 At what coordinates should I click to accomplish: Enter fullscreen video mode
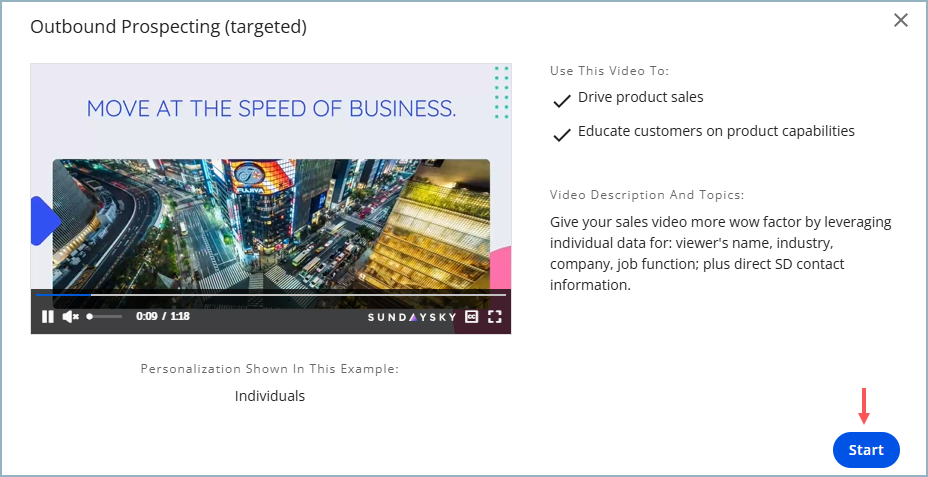pos(495,317)
